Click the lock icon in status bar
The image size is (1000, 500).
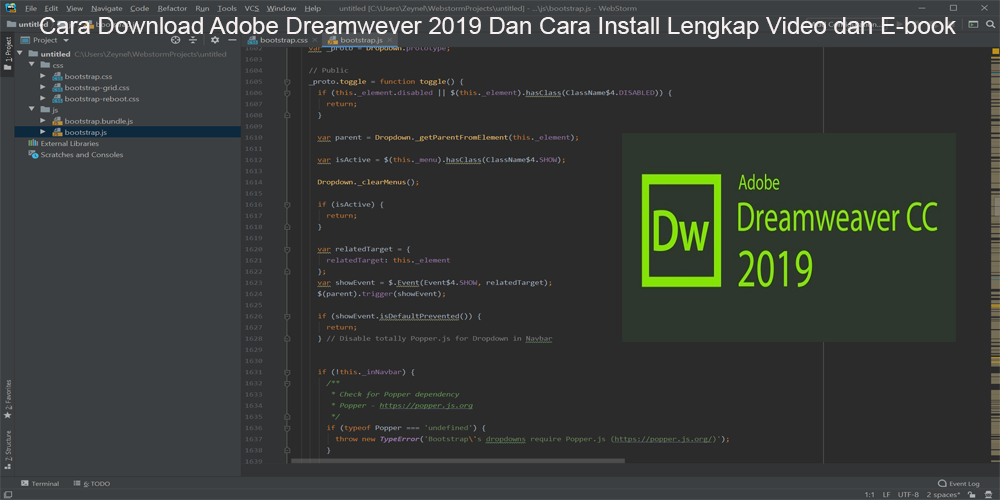tap(973, 495)
